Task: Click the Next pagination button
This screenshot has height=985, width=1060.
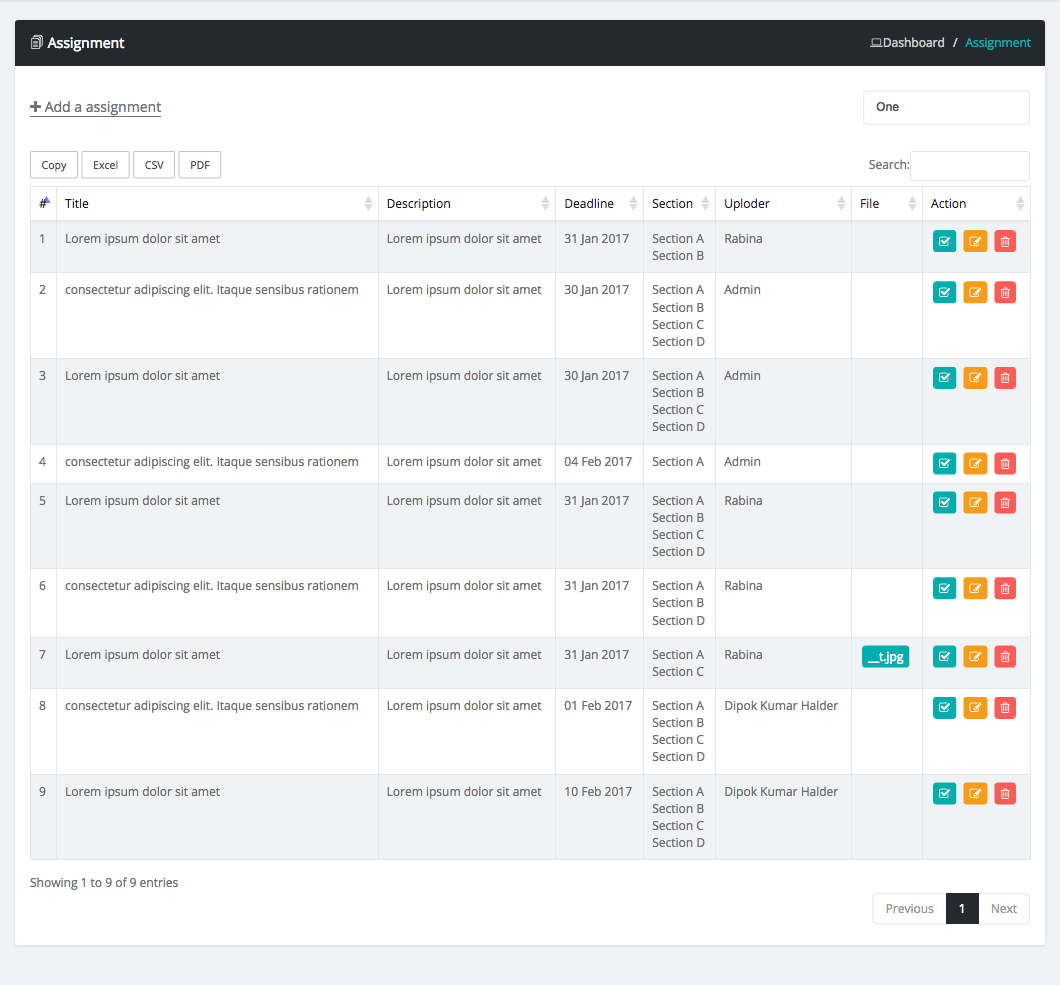Action: pos(1003,909)
